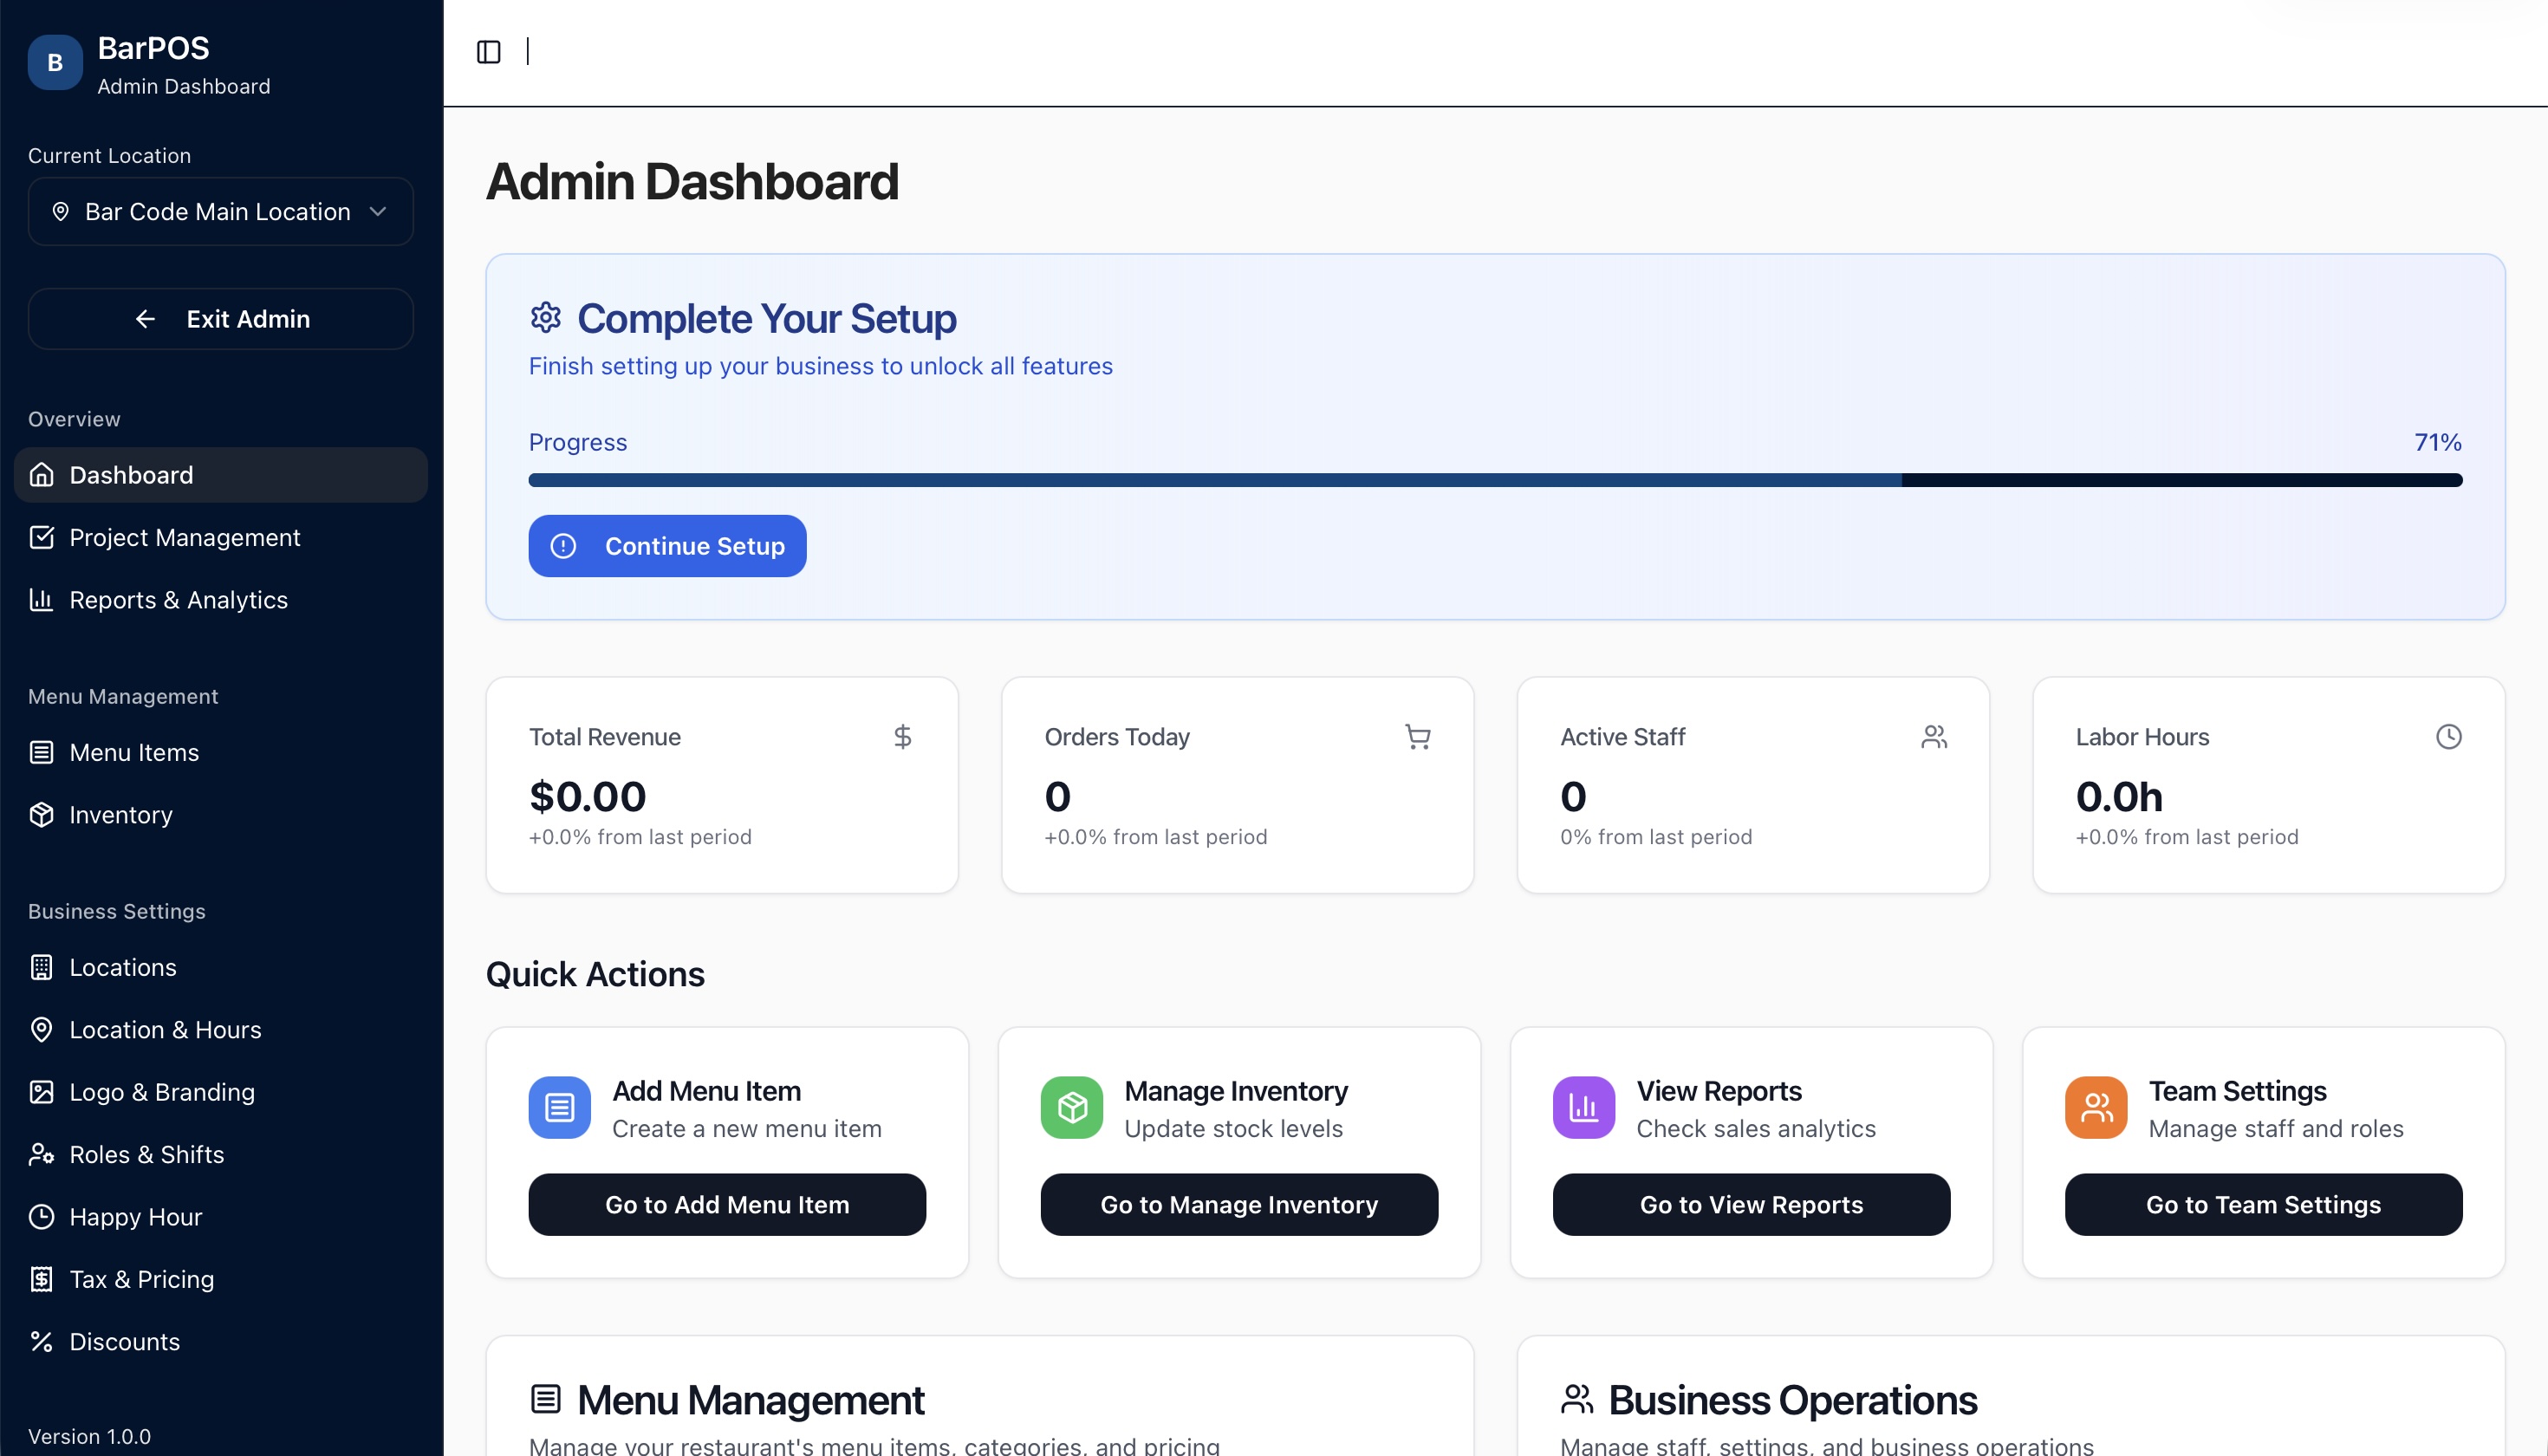Image resolution: width=2548 pixels, height=1456 pixels.
Task: Click the purple View Reports icon
Action: click(x=1584, y=1107)
